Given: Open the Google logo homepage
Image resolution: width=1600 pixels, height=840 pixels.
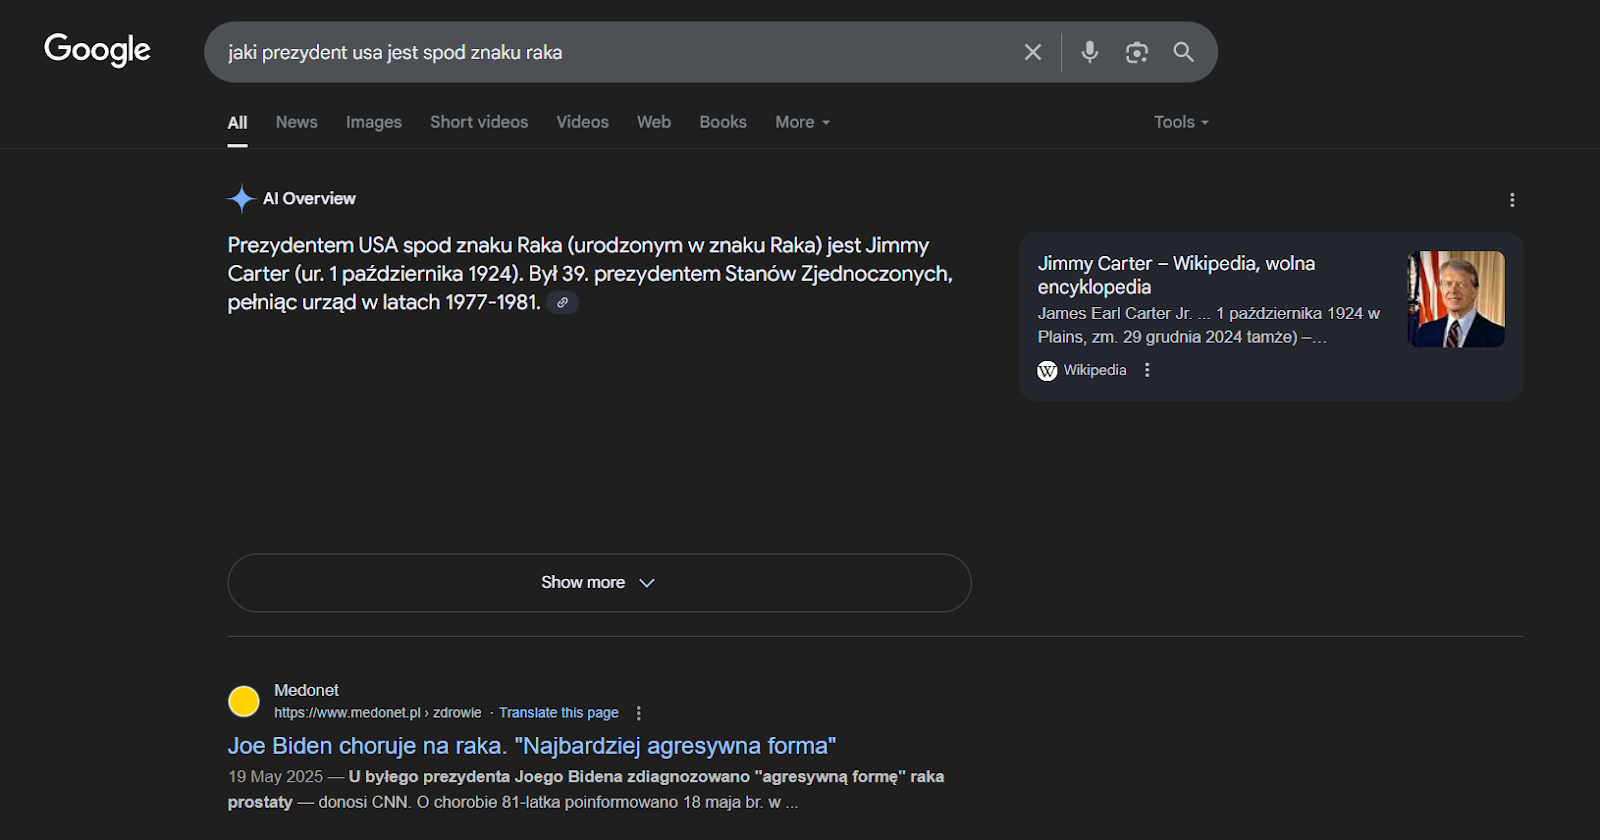Looking at the screenshot, I should (x=97, y=50).
